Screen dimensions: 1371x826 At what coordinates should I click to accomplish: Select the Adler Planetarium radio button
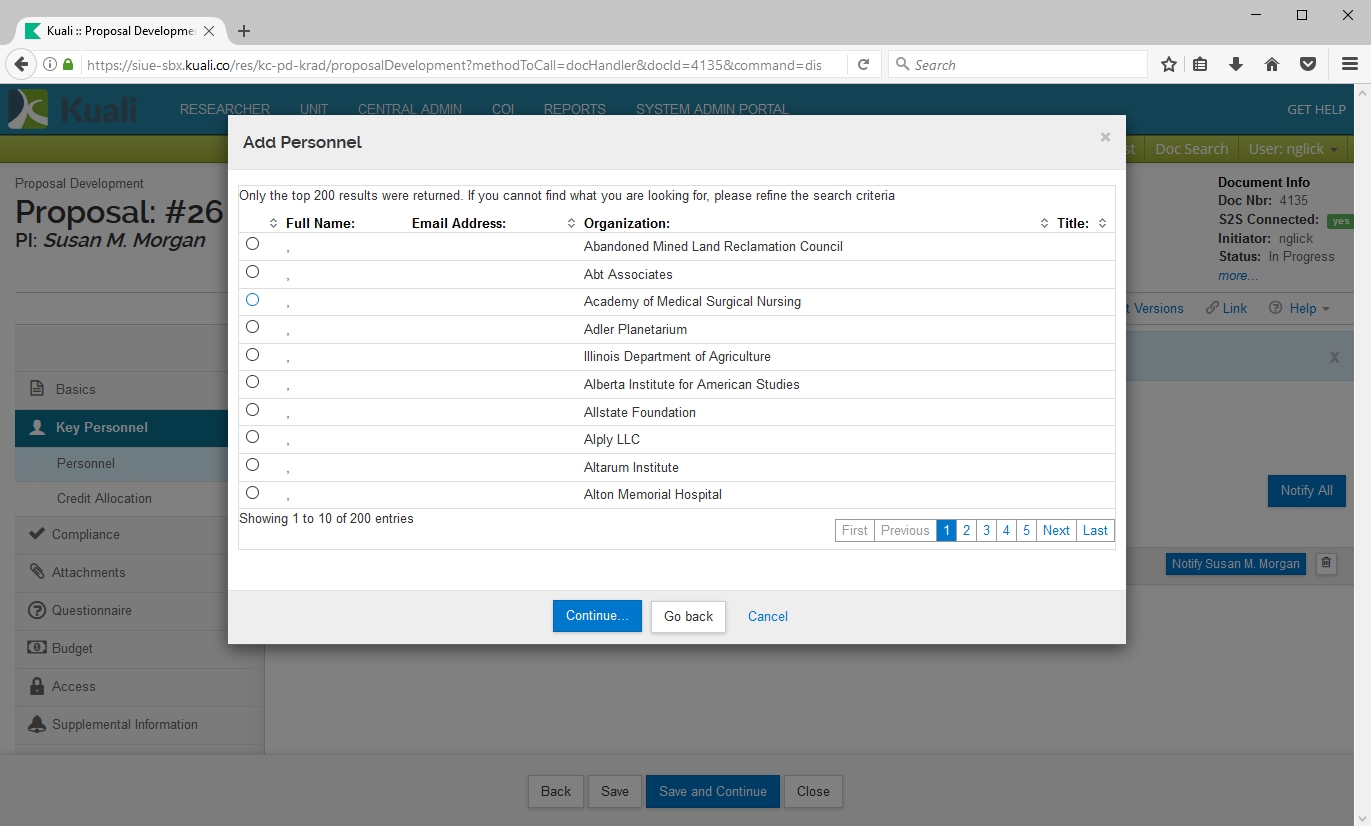coord(252,327)
